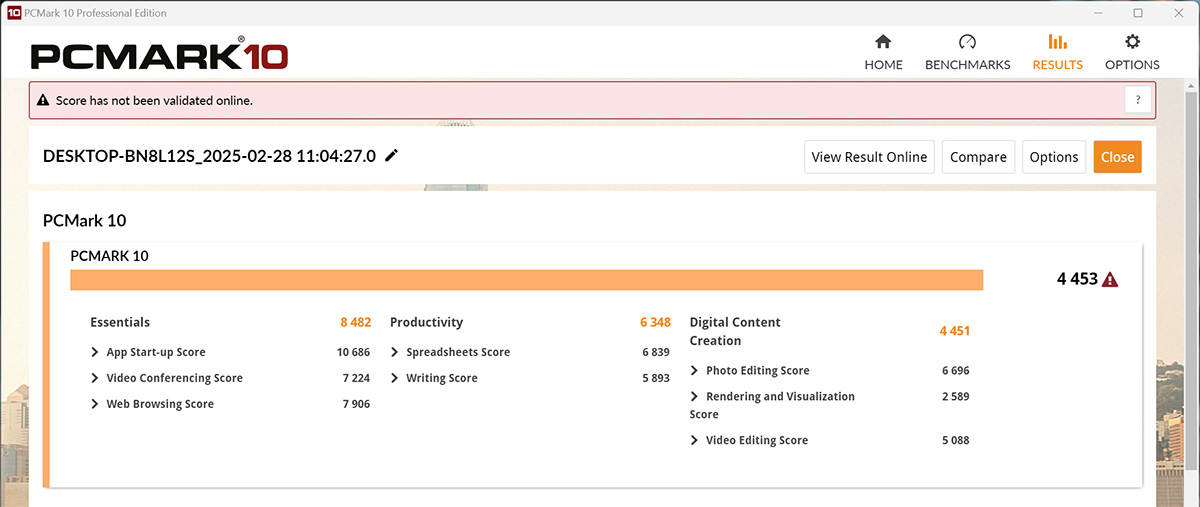Click the Essentials heading
Image resolution: width=1200 pixels, height=507 pixels.
(x=120, y=322)
